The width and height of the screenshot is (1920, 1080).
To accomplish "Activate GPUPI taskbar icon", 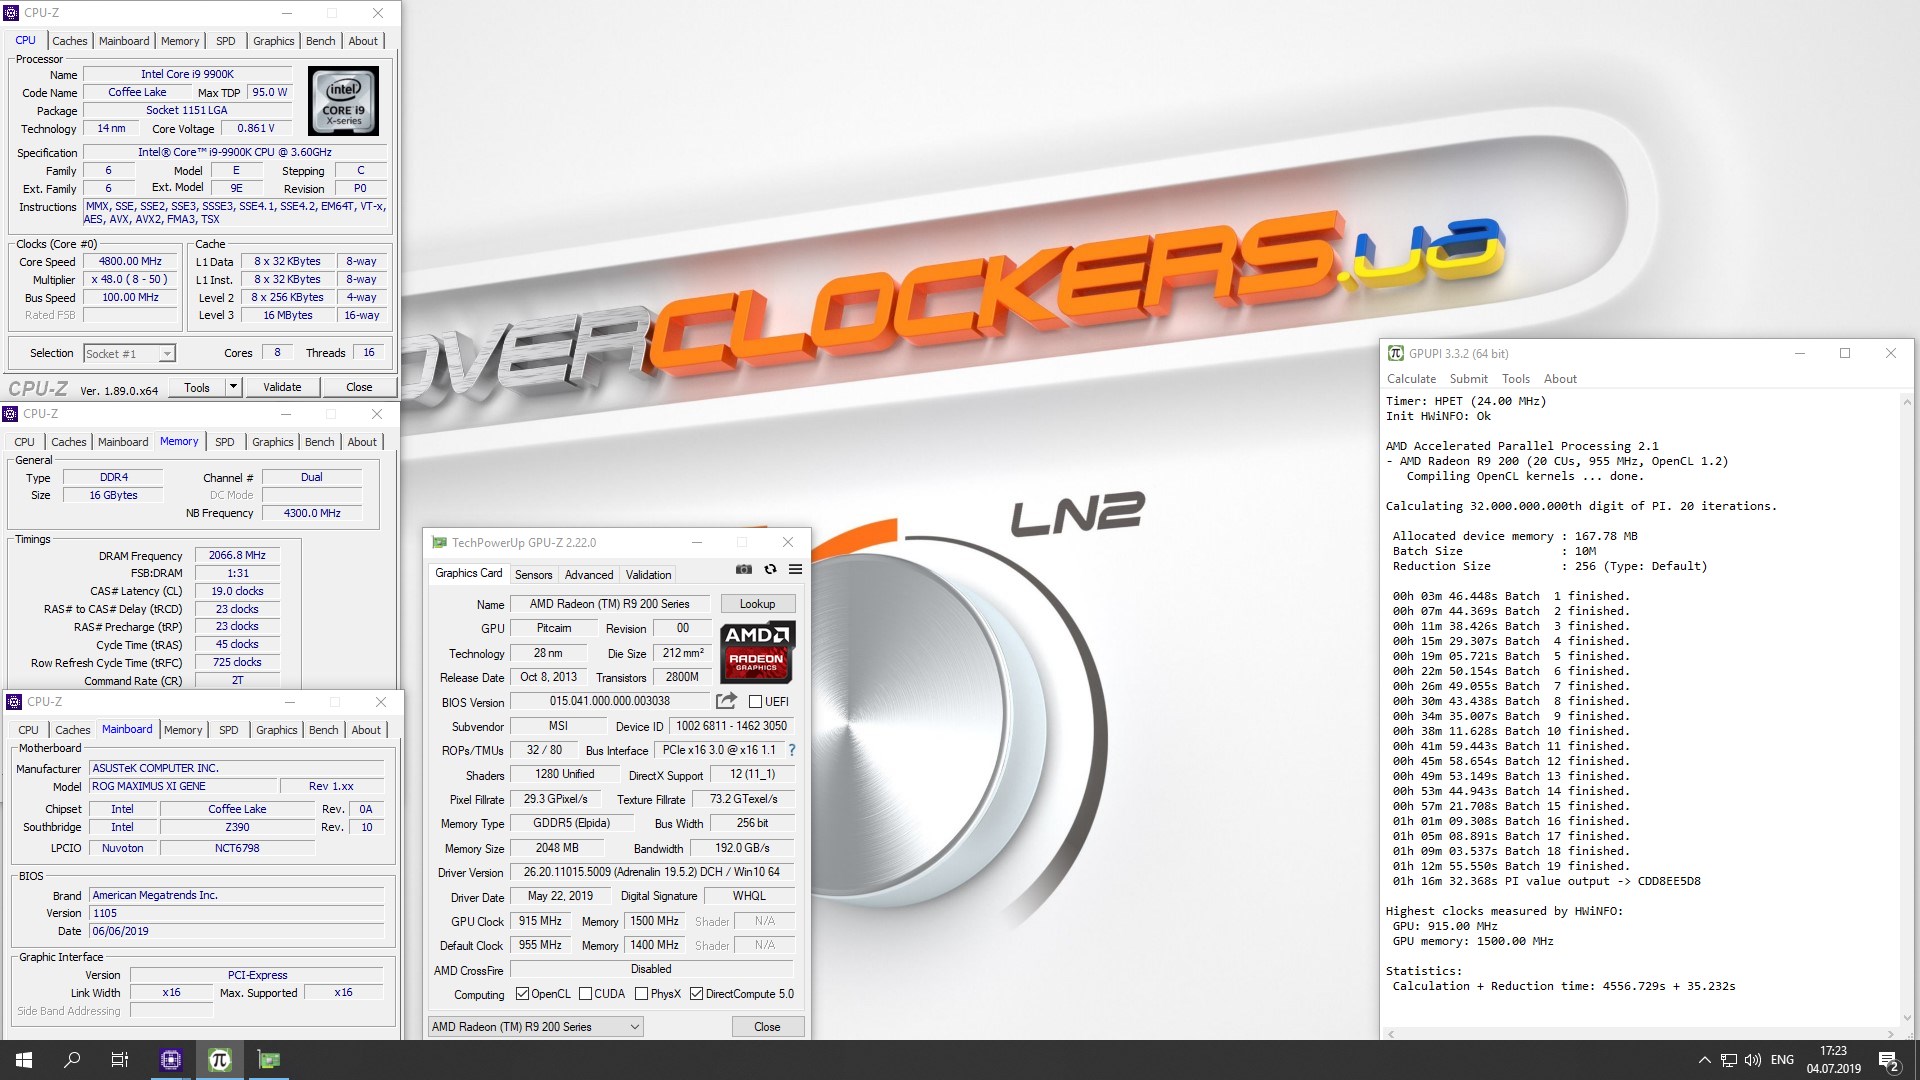I will 220,1060.
